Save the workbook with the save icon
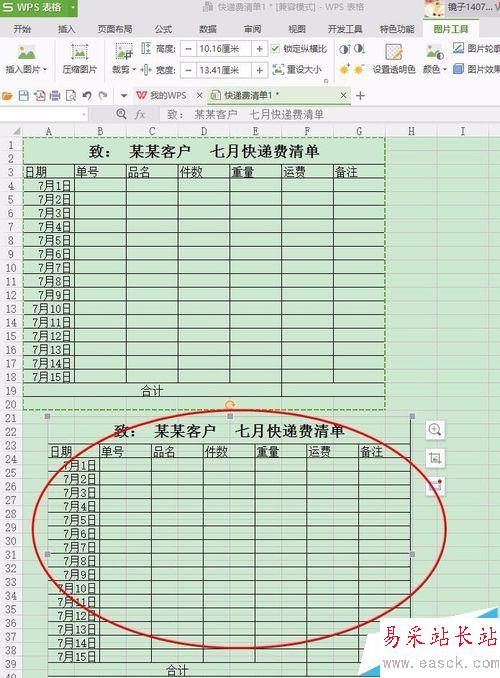The width and height of the screenshot is (500, 678). [x=23, y=96]
